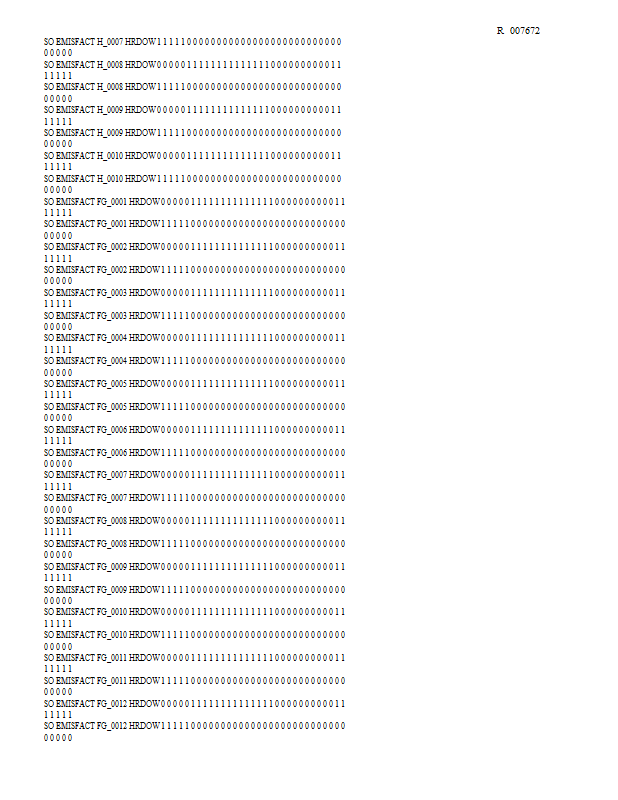
Task: Click the H_0008 HRDOW line beginning 00000
Action: point(193,70)
